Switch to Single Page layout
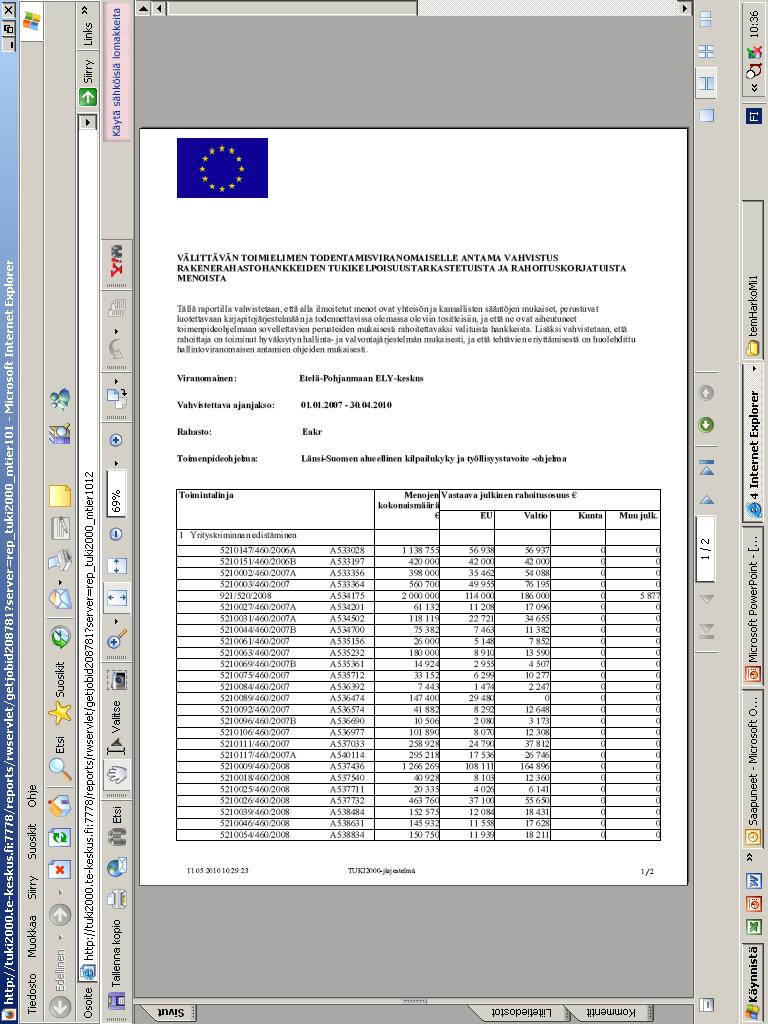The image size is (768, 1024). 707,115
